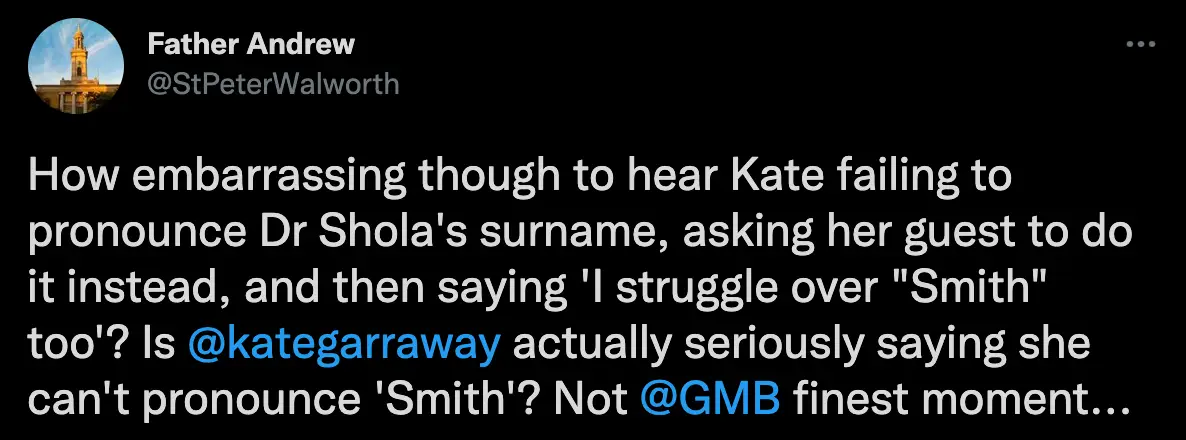Open the @kategarraway mention link
Viewport: 1186px width, 440px height.
(345, 345)
